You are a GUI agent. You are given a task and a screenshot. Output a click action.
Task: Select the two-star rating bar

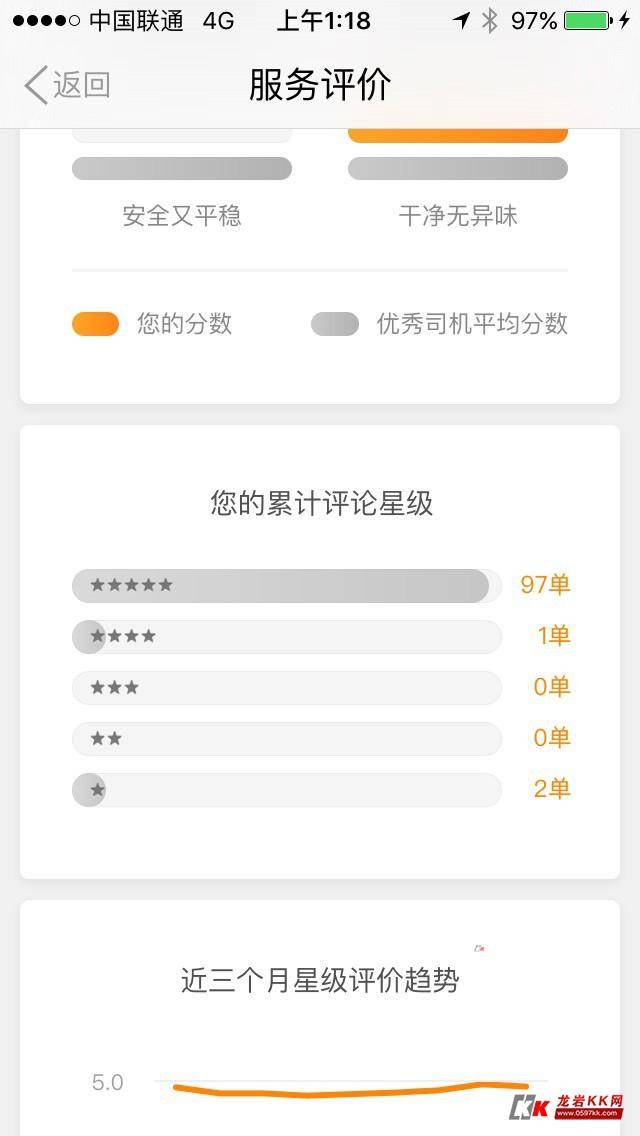pyautogui.click(x=286, y=739)
